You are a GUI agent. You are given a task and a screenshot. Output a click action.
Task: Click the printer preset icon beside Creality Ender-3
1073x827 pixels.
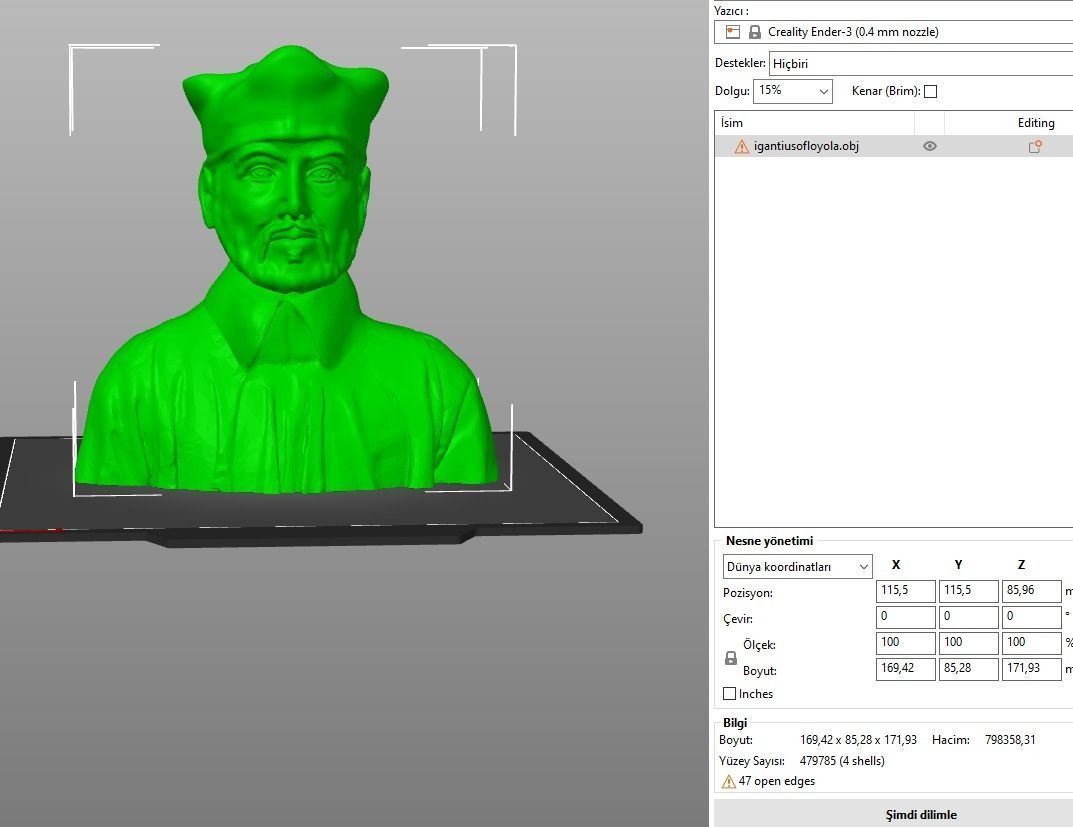(x=733, y=31)
